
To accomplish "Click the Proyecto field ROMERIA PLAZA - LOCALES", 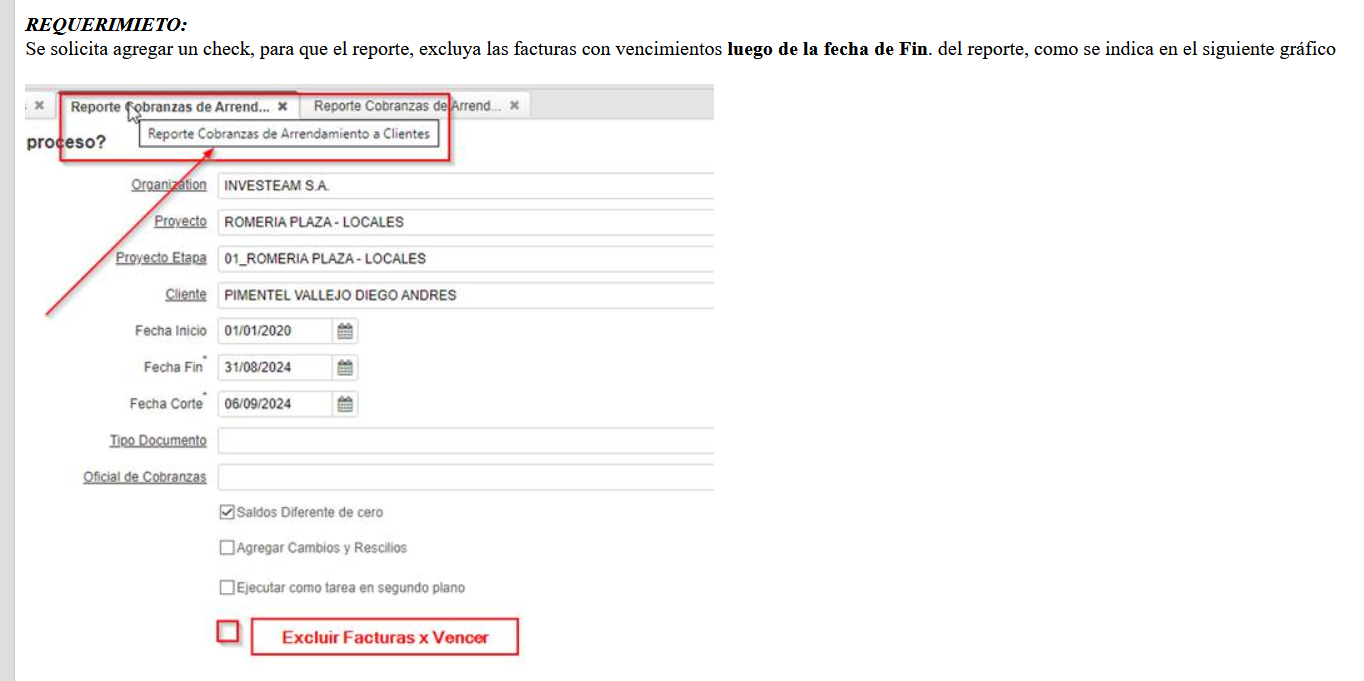I will [465, 222].
